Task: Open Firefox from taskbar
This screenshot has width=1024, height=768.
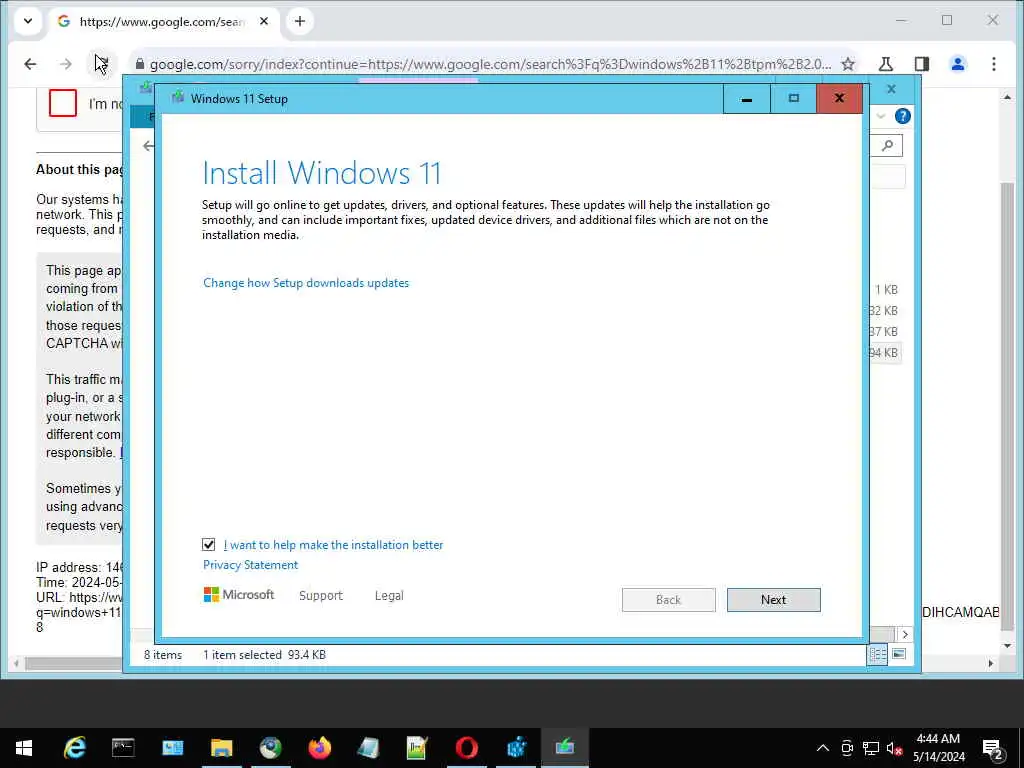Action: (319, 748)
